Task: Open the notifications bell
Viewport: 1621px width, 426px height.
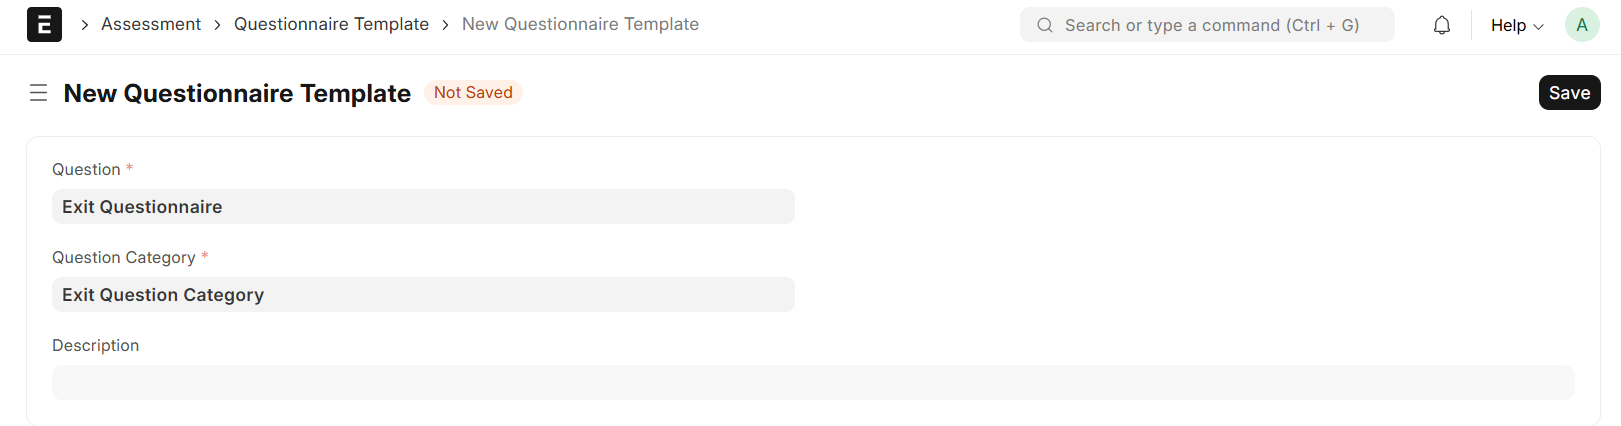Action: [x=1441, y=25]
